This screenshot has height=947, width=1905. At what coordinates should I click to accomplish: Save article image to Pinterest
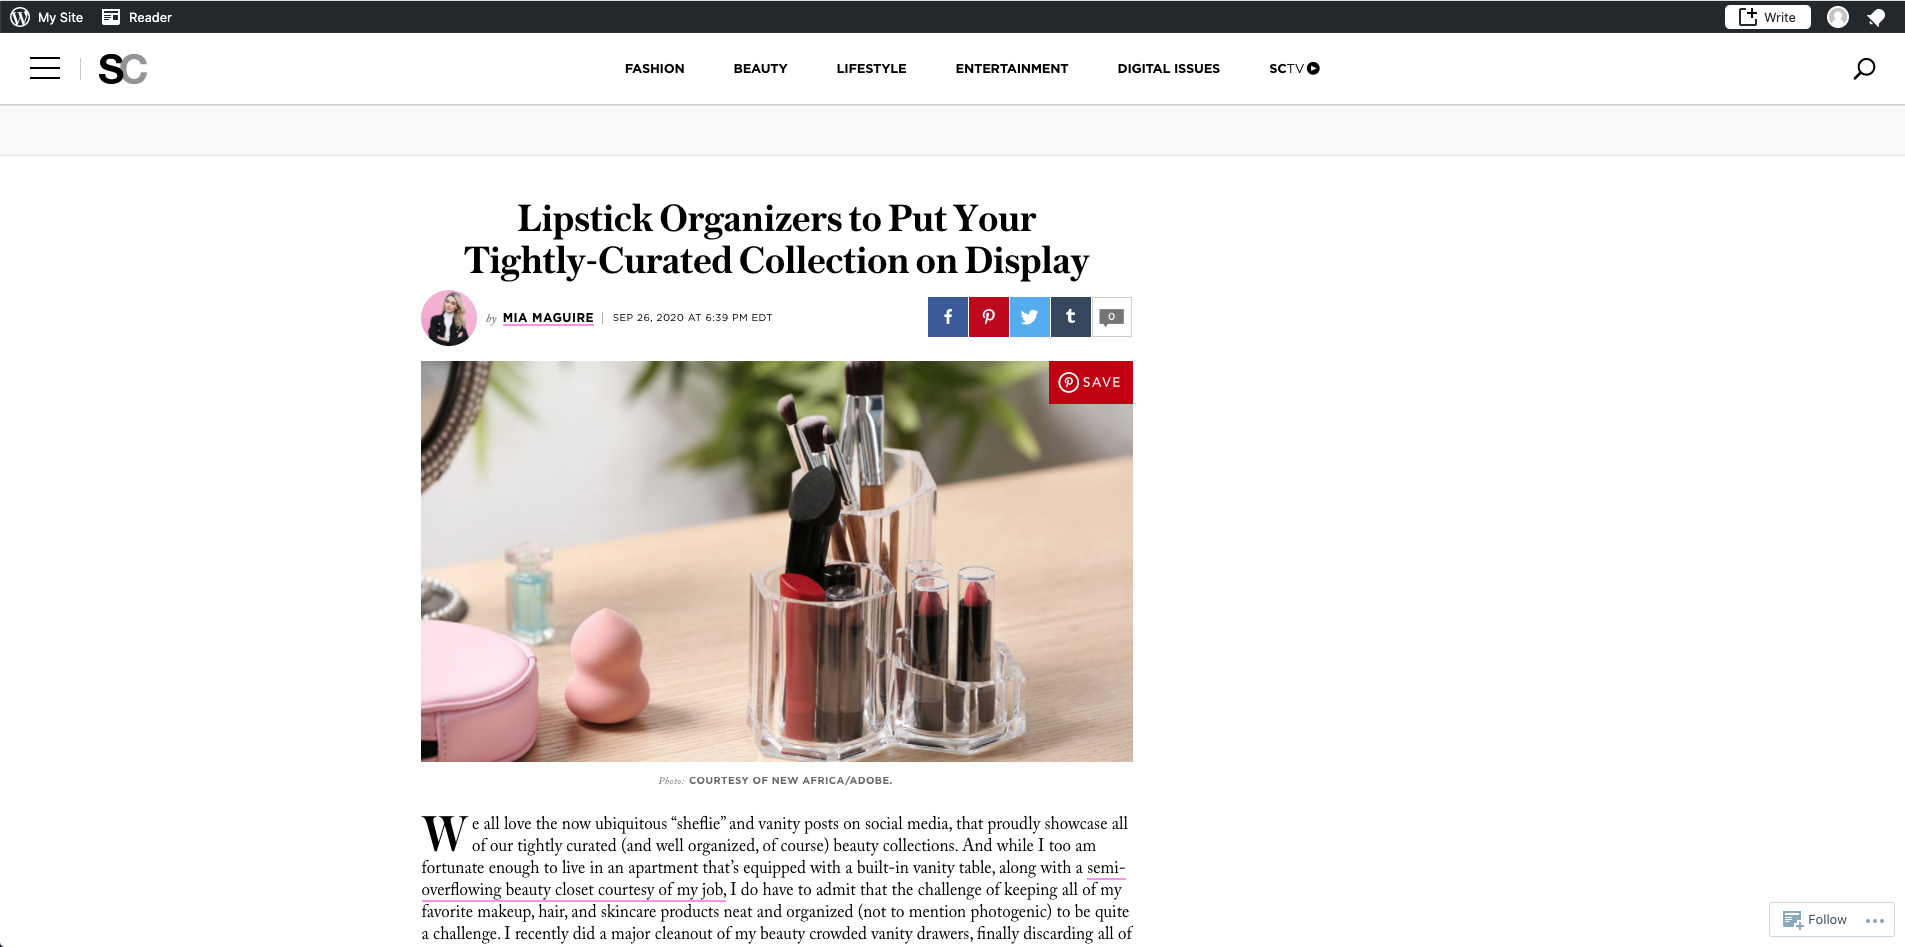[x=1091, y=382]
